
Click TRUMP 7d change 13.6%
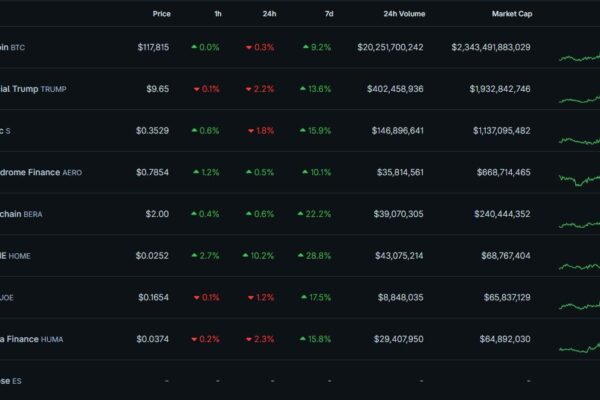pyautogui.click(x=315, y=89)
